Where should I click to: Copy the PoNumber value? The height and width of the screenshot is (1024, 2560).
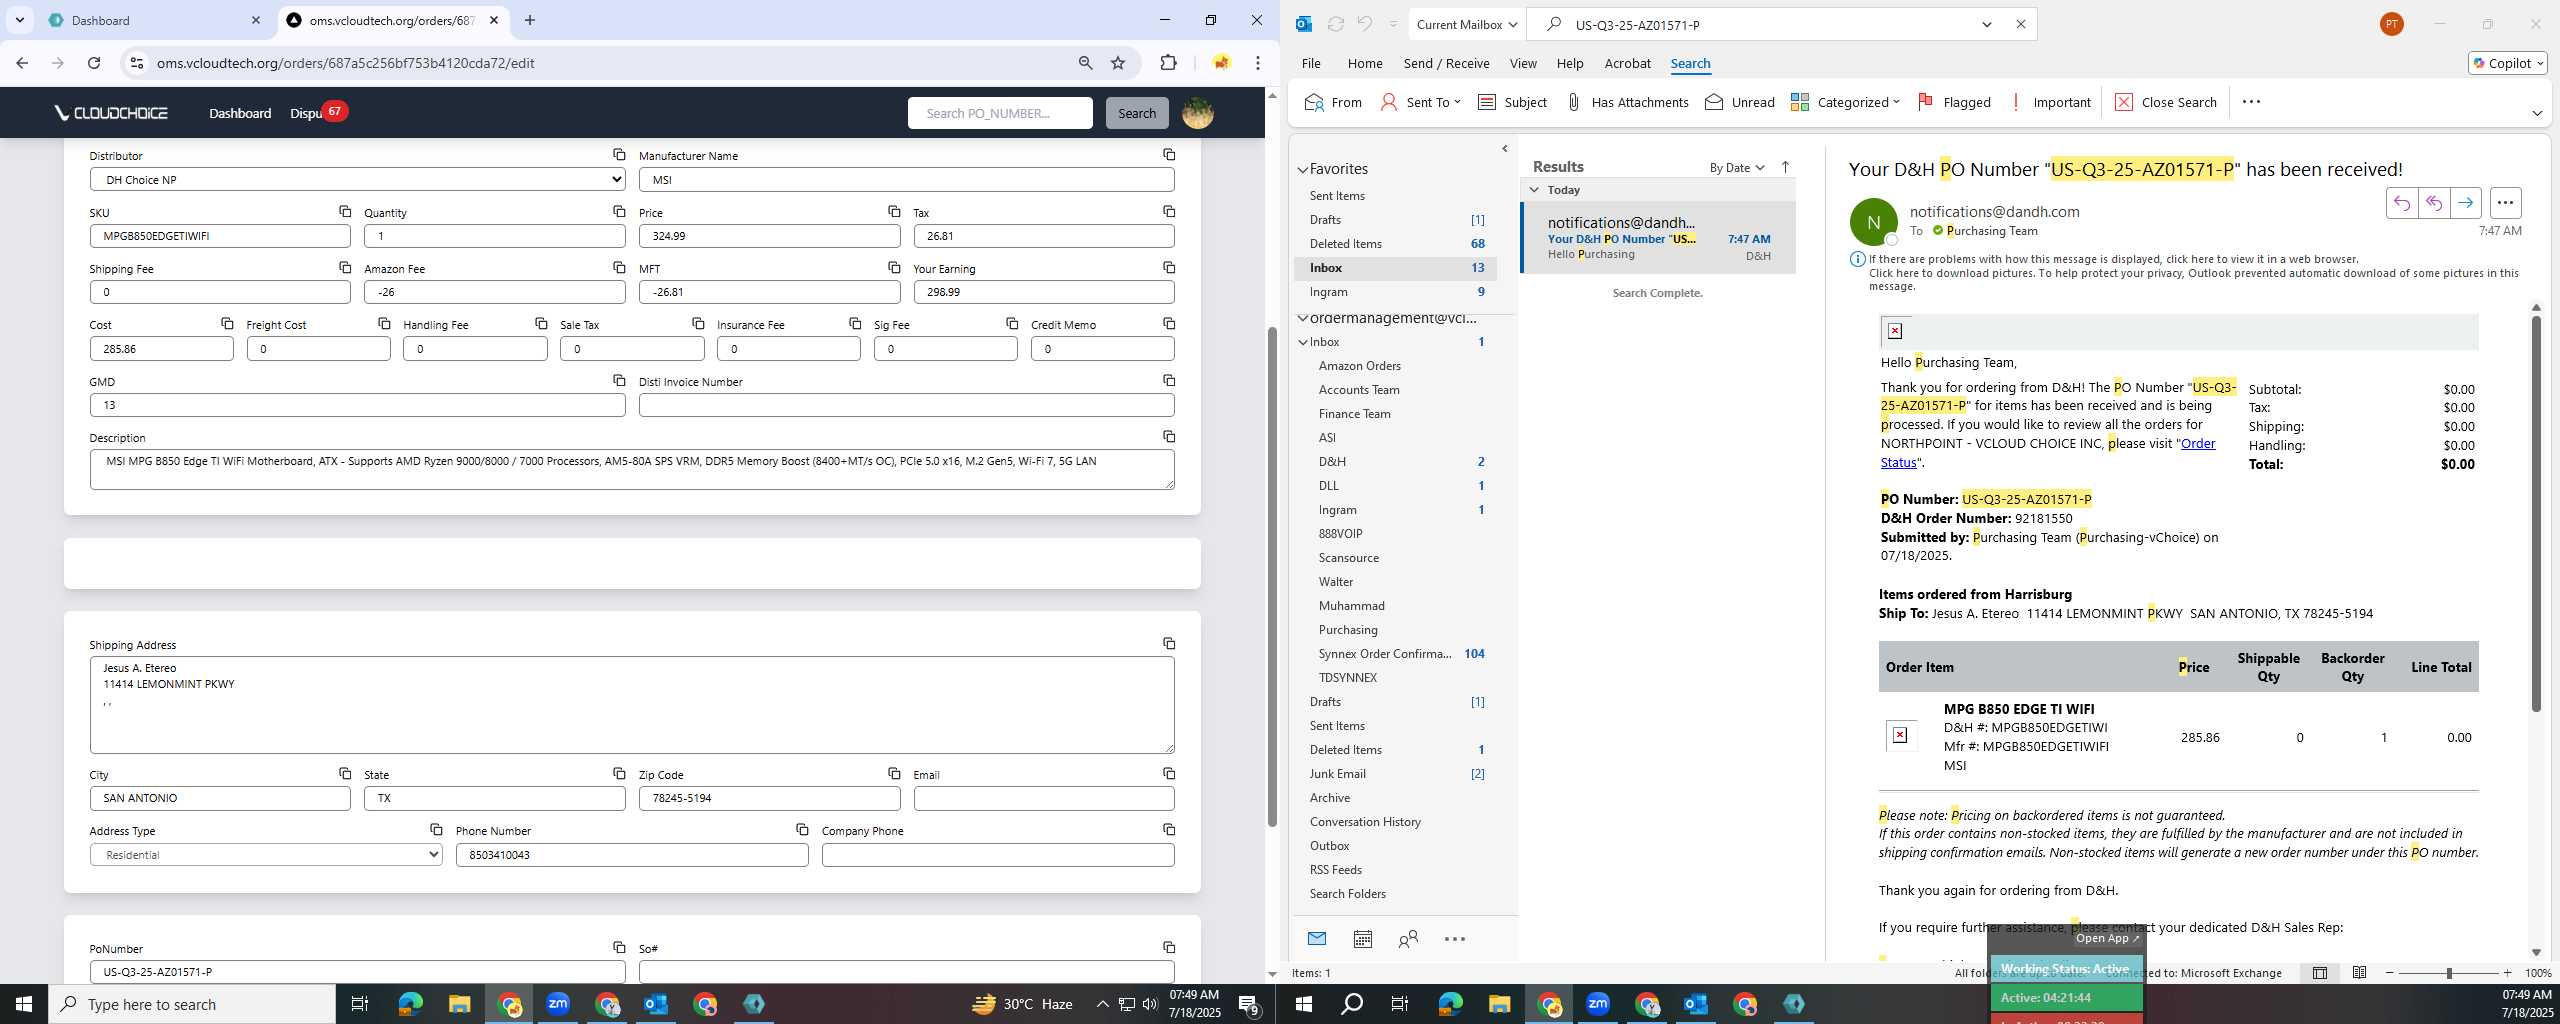619,948
